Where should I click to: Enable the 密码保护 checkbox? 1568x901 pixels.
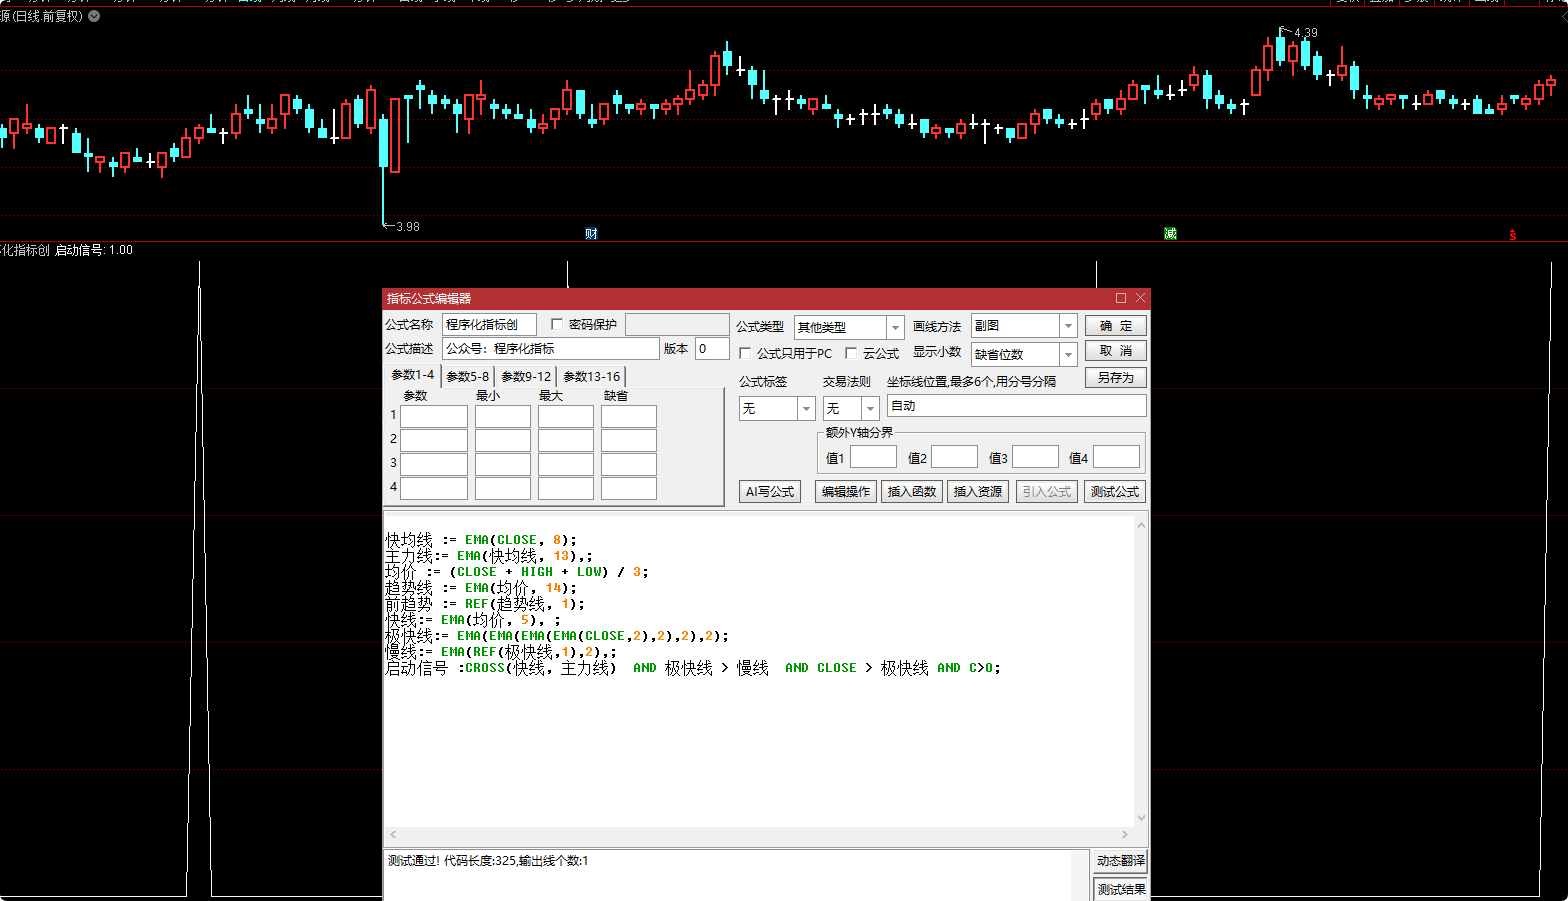point(557,324)
